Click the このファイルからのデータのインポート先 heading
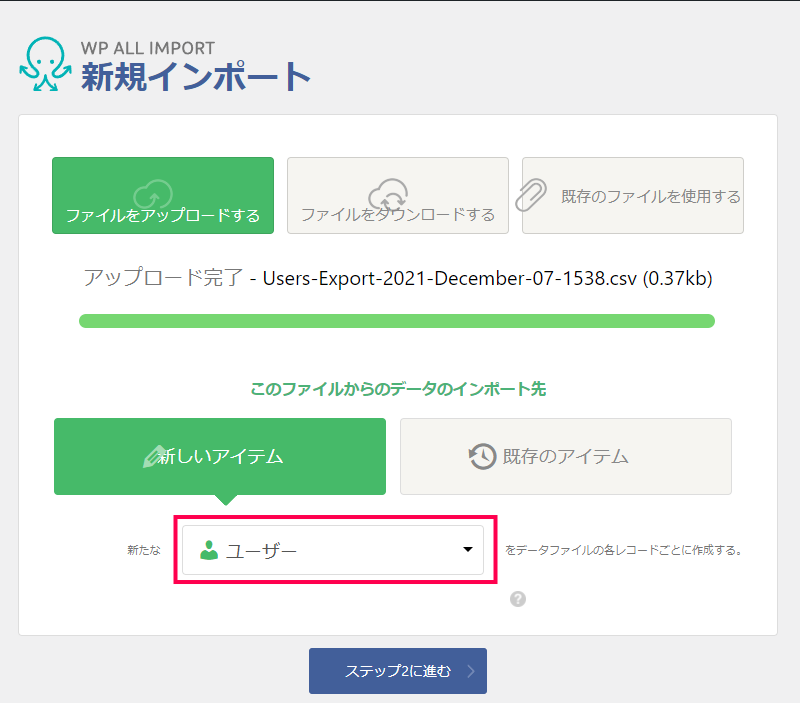The width and height of the screenshot is (800, 703). 398,389
